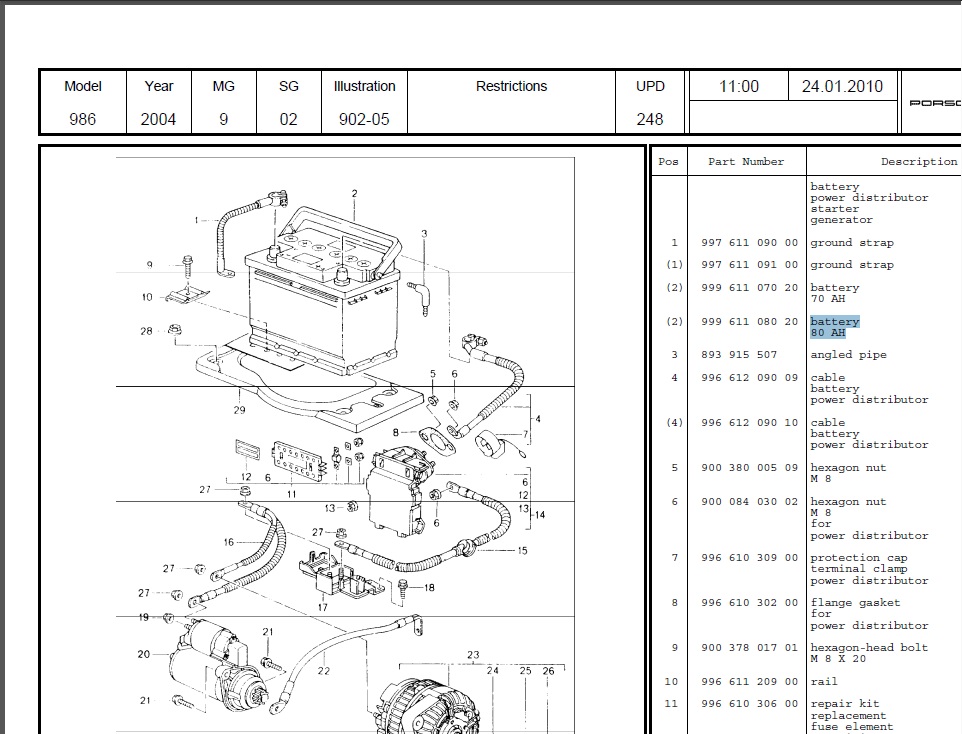Click the Year 2004 header cell
Screen dimensions: 962x734
coord(158,102)
